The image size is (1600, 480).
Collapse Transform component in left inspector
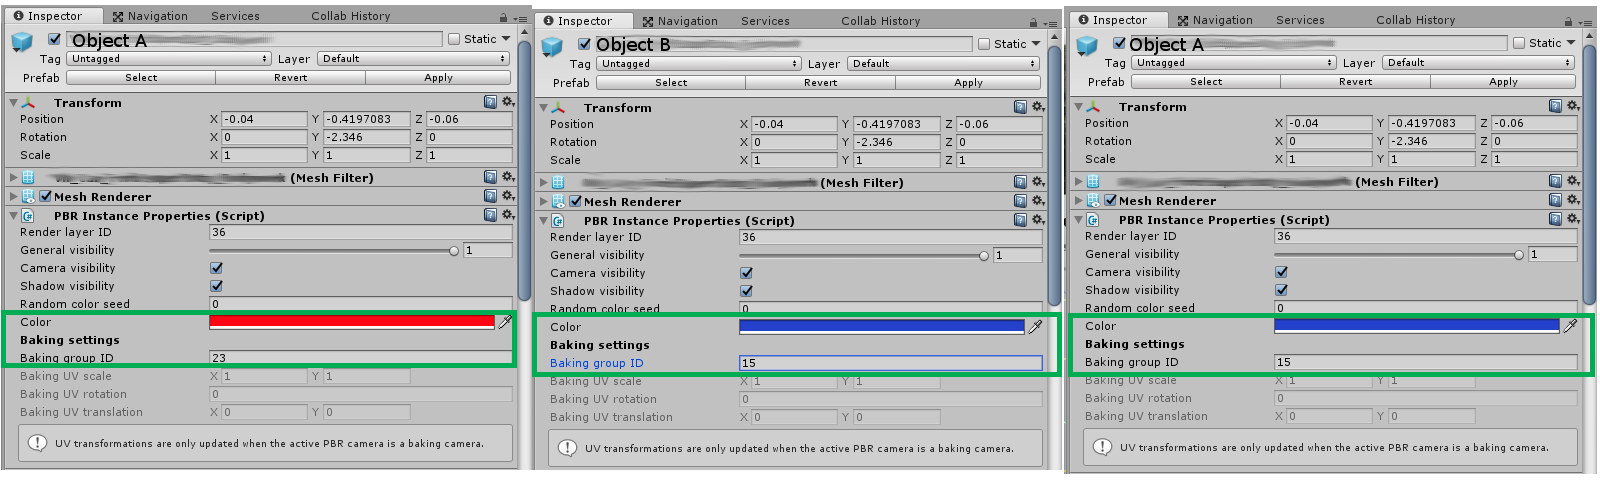click(13, 102)
